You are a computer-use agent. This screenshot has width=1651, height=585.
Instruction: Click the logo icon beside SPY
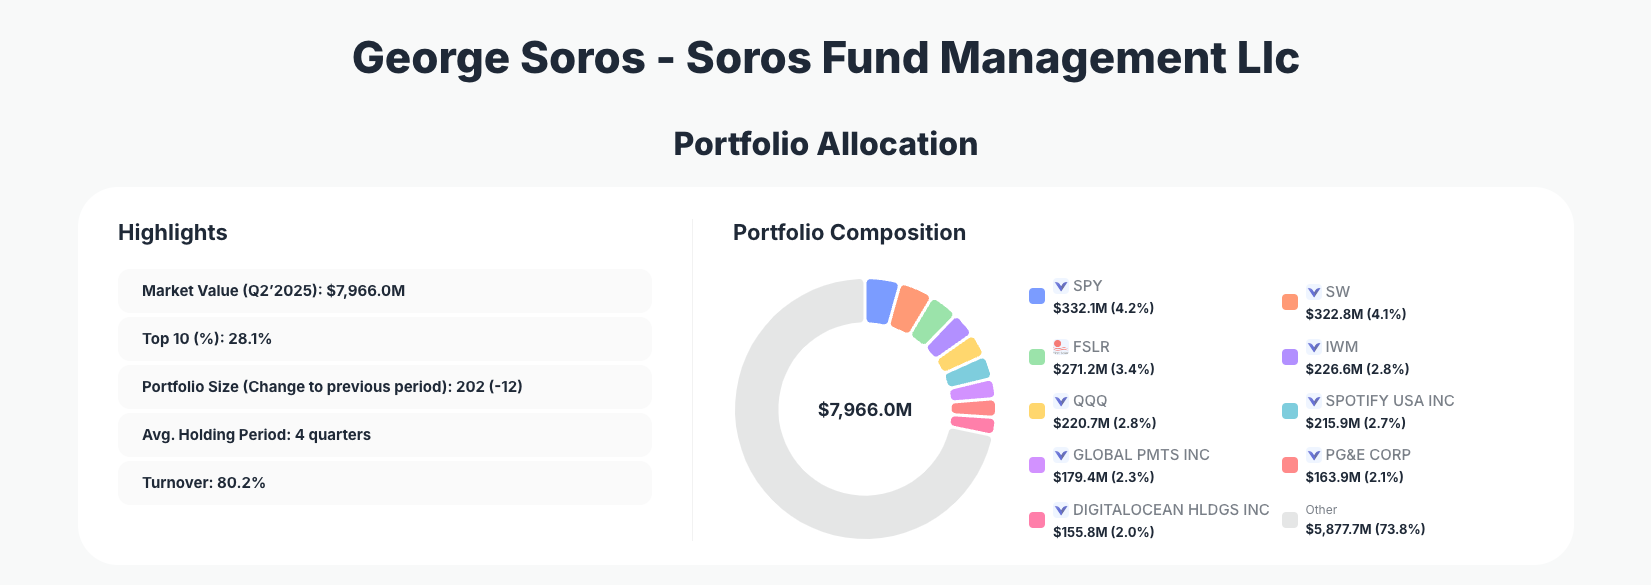coord(1061,286)
